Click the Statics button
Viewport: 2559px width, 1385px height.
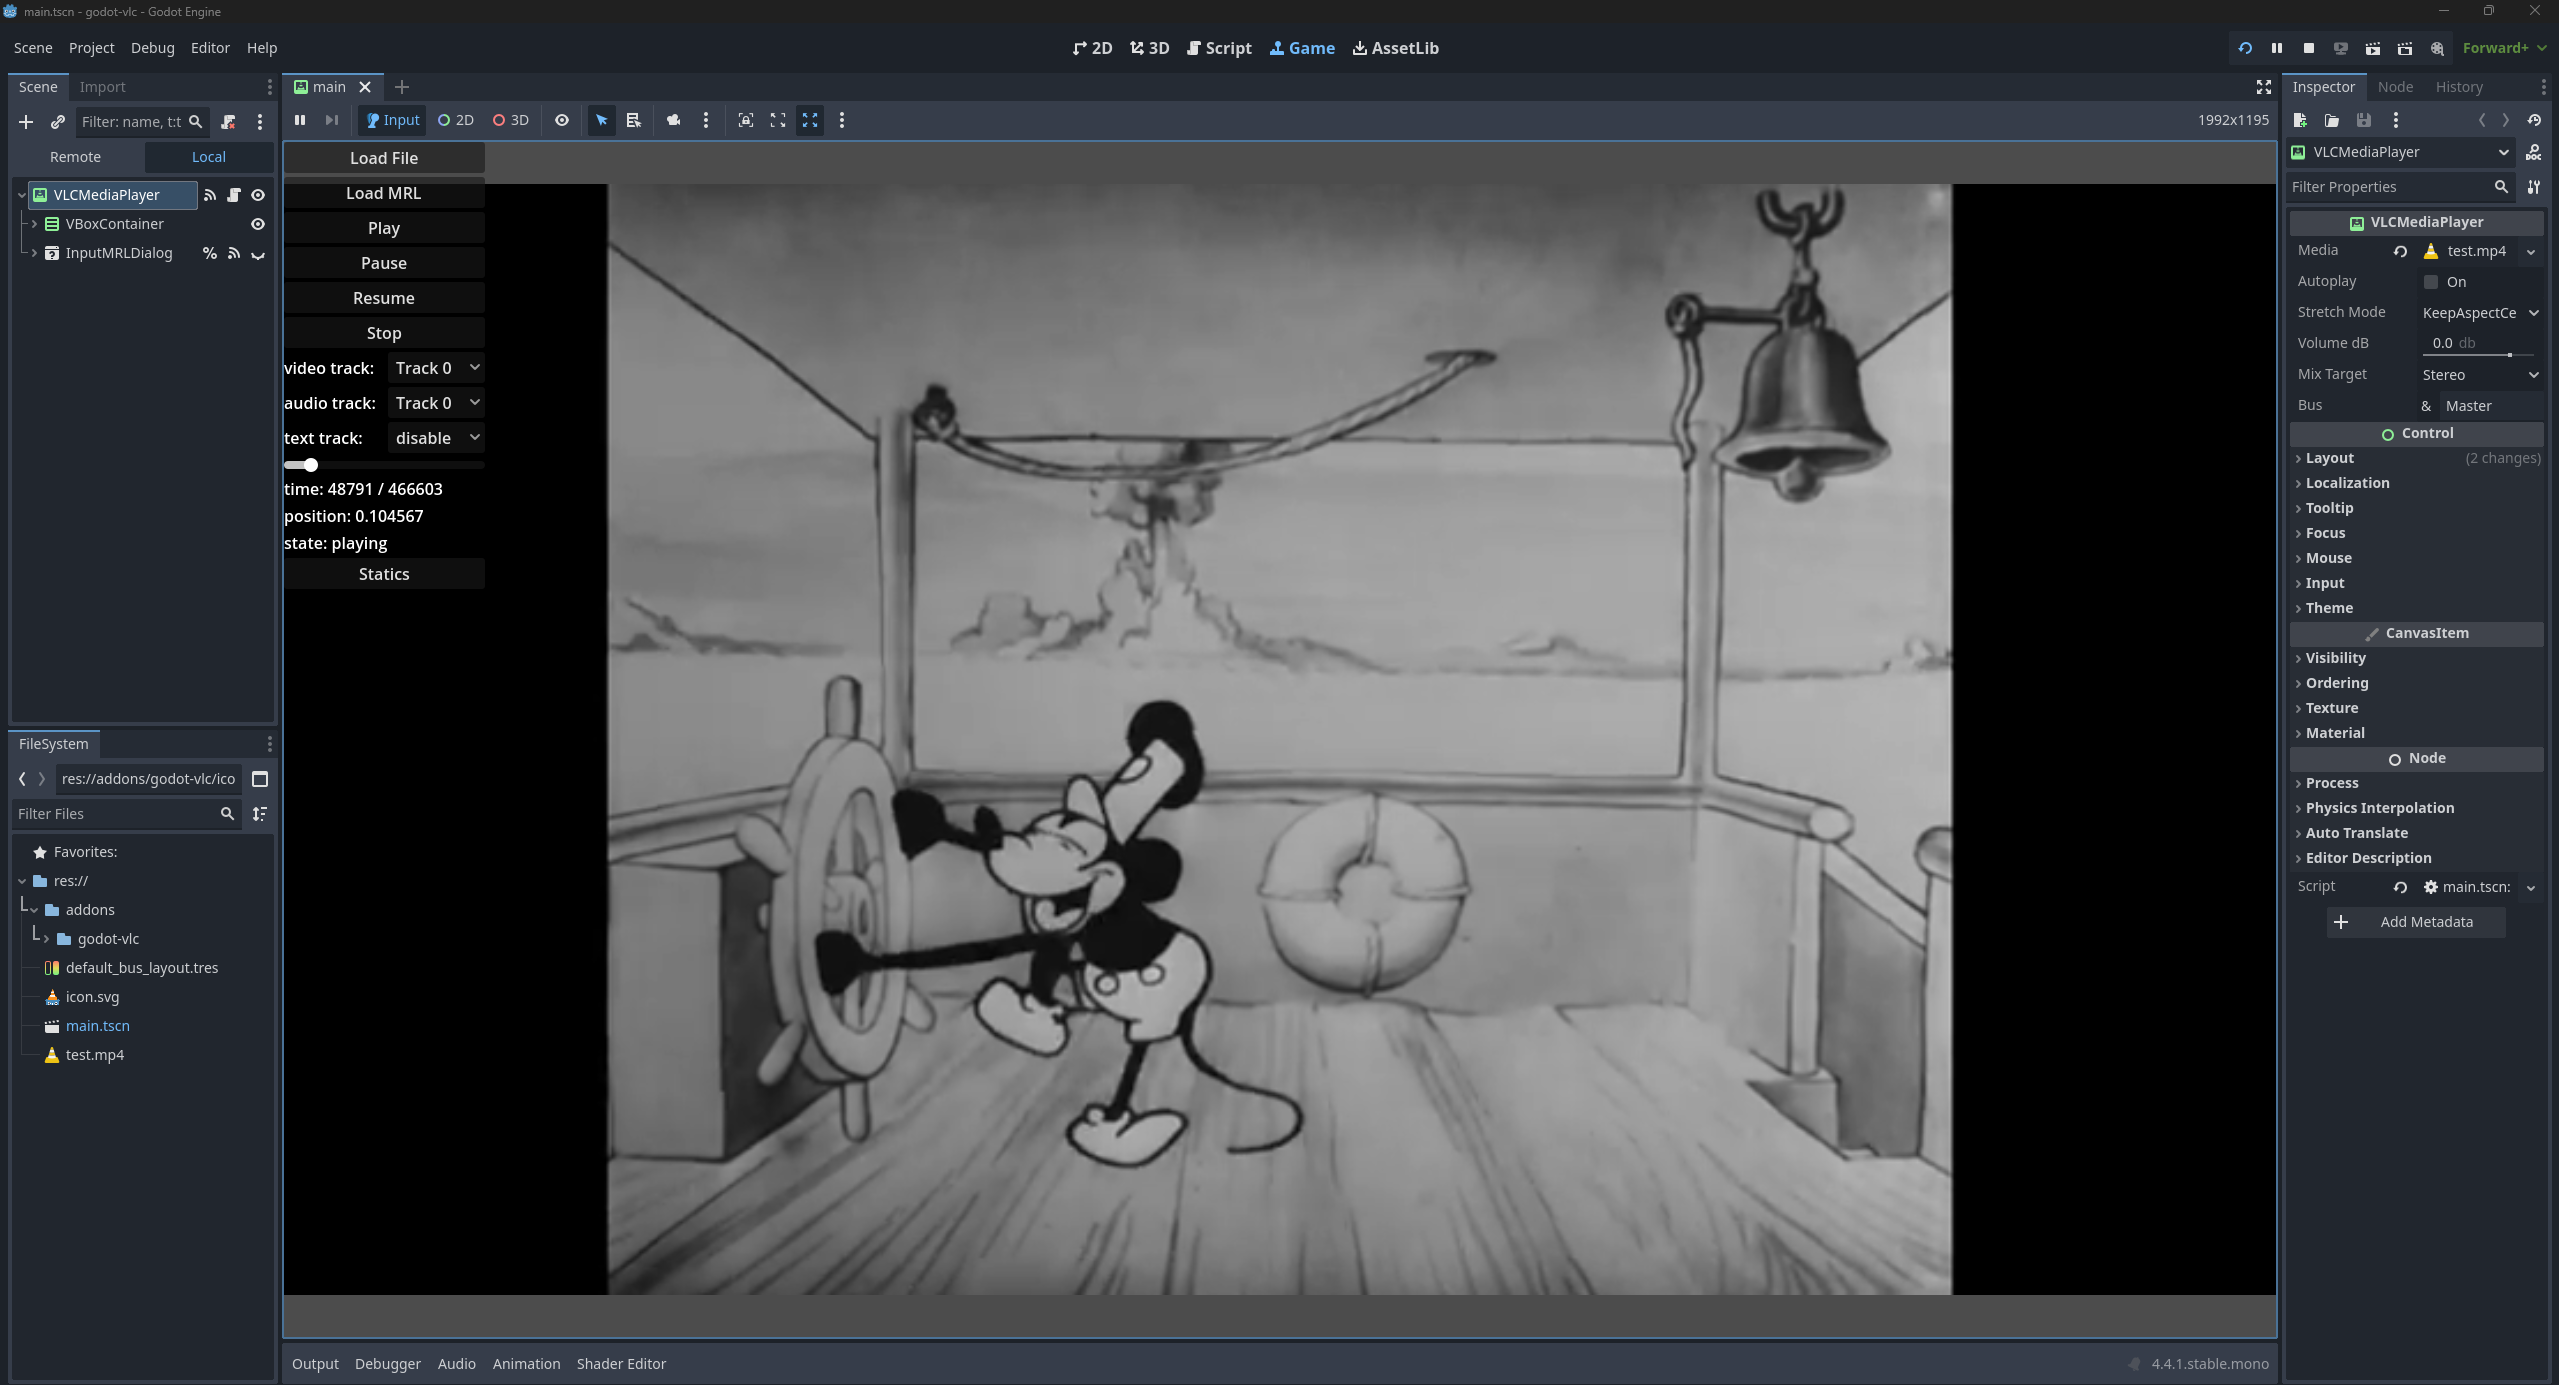click(384, 574)
